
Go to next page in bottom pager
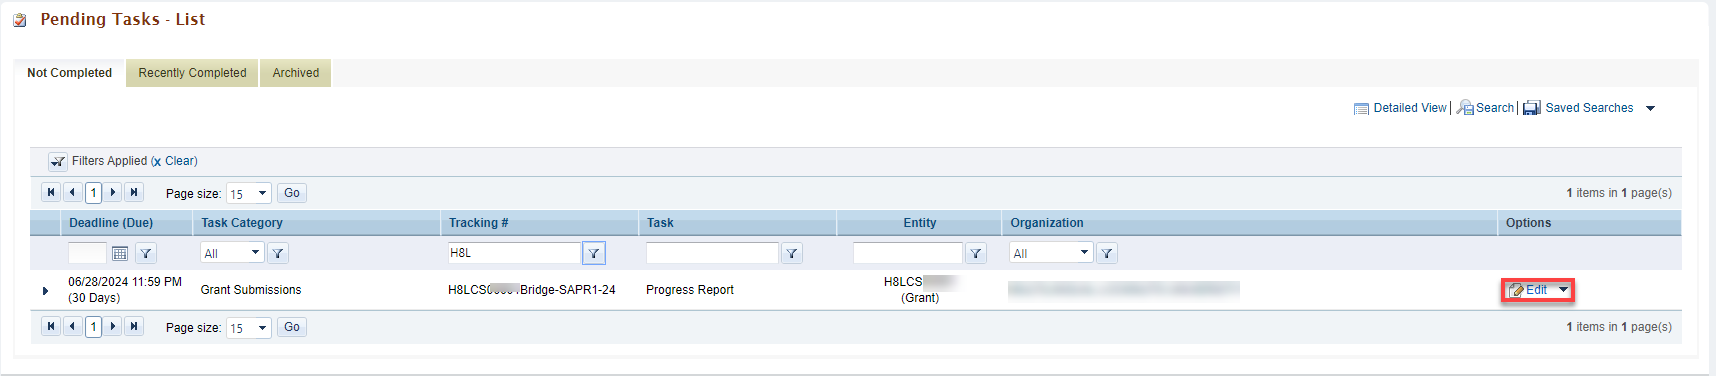113,326
